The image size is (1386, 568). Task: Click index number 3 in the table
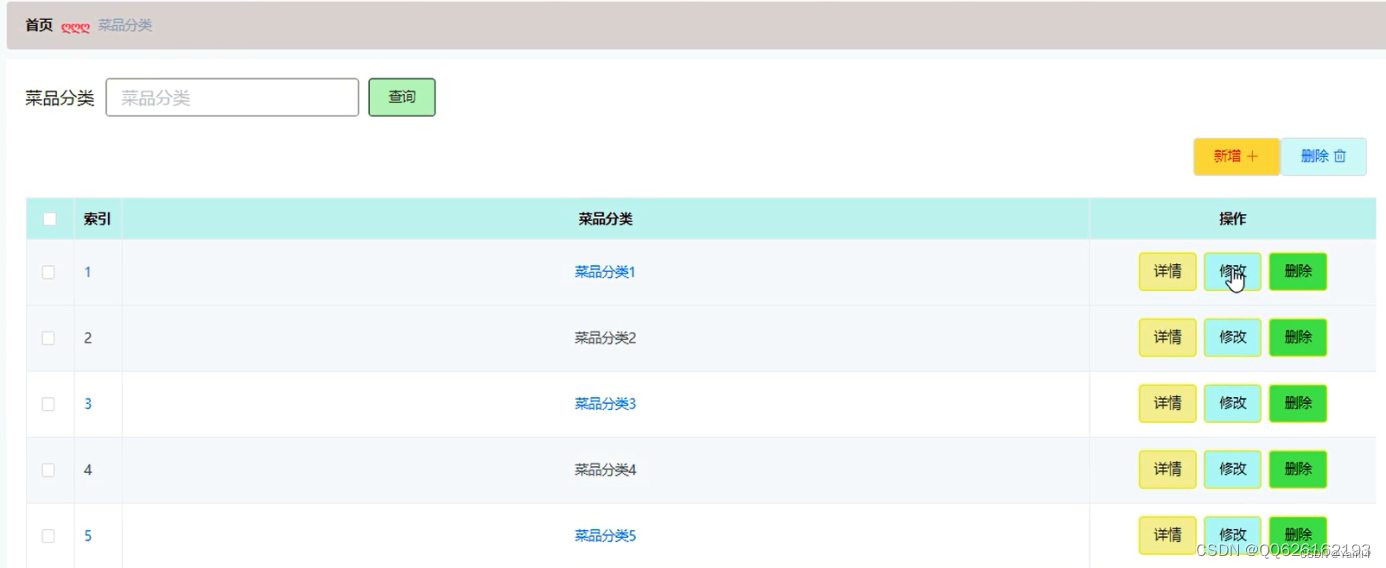[88, 404]
